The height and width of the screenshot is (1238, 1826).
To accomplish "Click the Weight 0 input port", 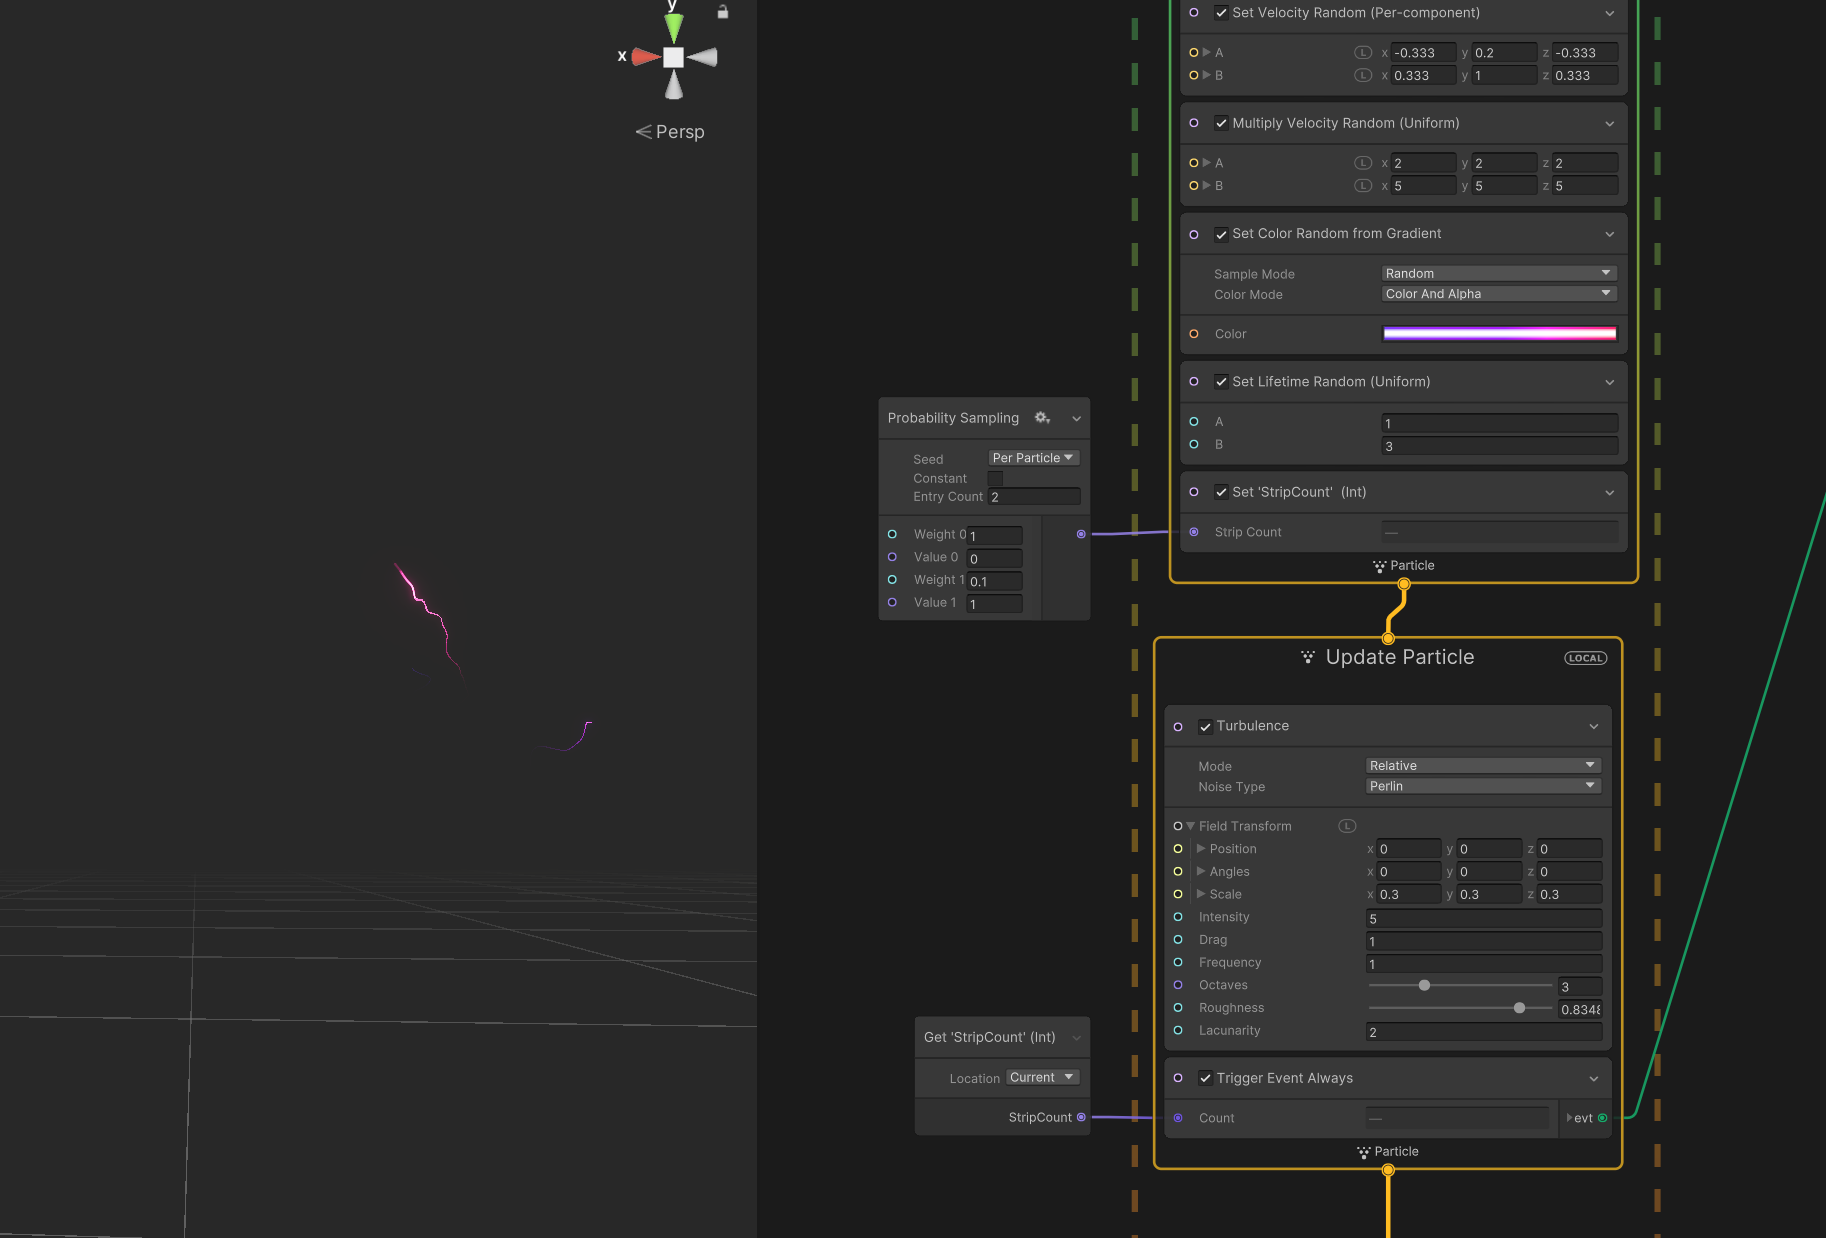I will (x=892, y=534).
